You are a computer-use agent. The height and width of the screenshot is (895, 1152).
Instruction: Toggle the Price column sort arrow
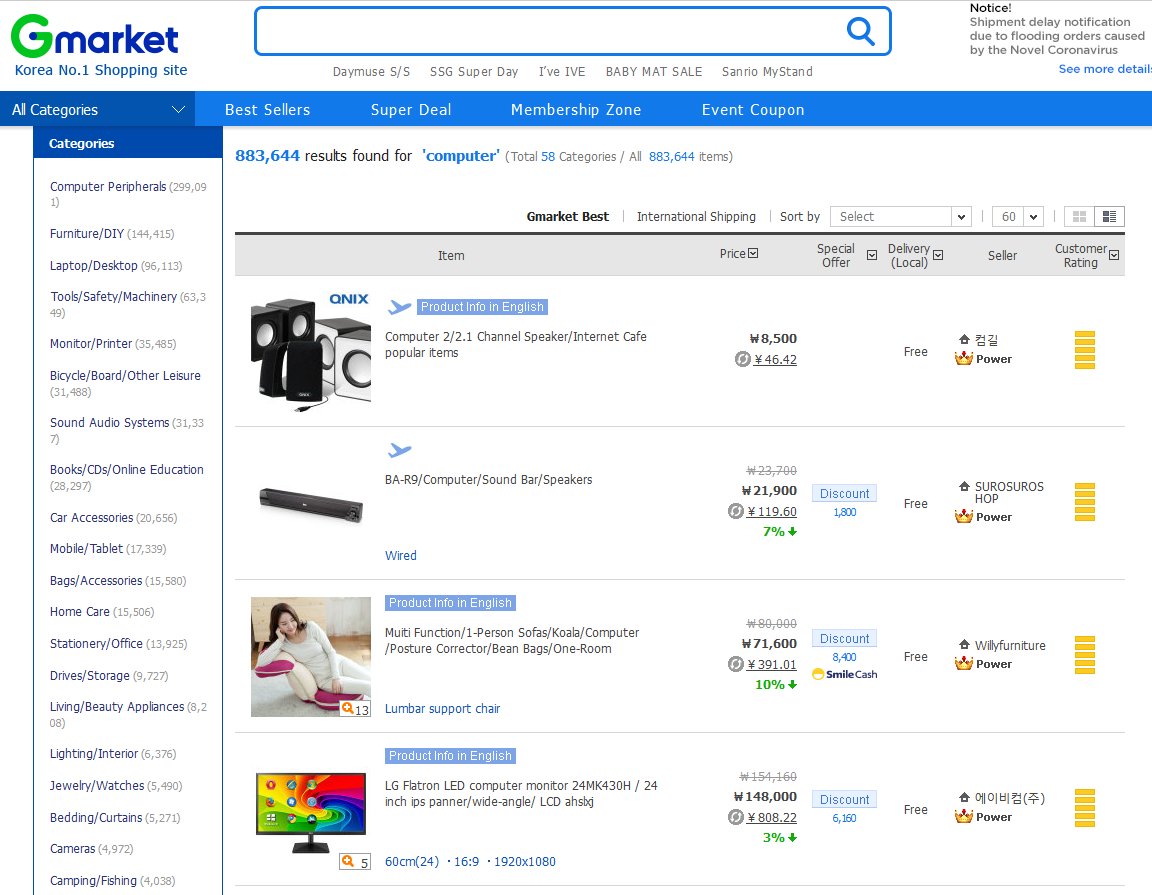(753, 254)
